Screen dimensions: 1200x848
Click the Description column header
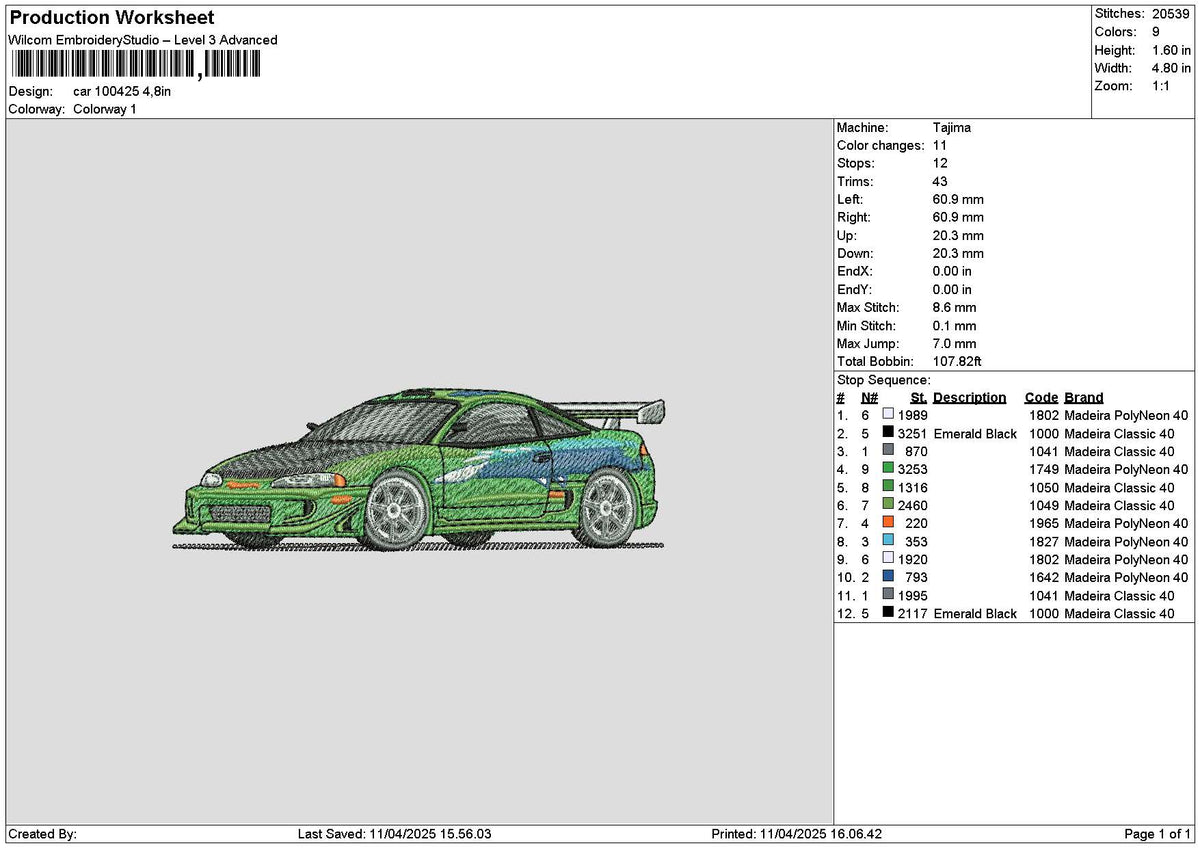970,397
